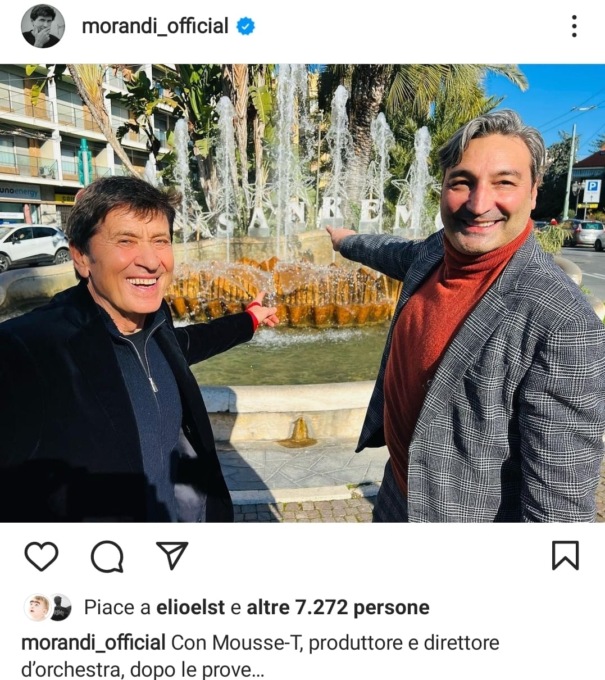Click morandi_official username in caption
This screenshot has height=680, width=605.
[93, 643]
